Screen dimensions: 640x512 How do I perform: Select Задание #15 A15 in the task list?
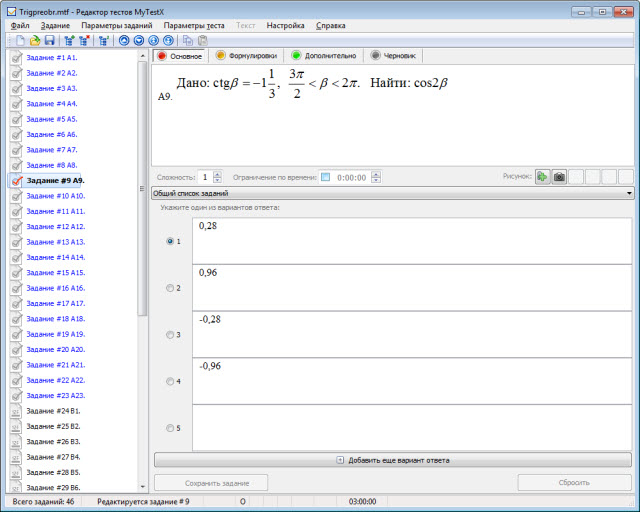pos(55,272)
